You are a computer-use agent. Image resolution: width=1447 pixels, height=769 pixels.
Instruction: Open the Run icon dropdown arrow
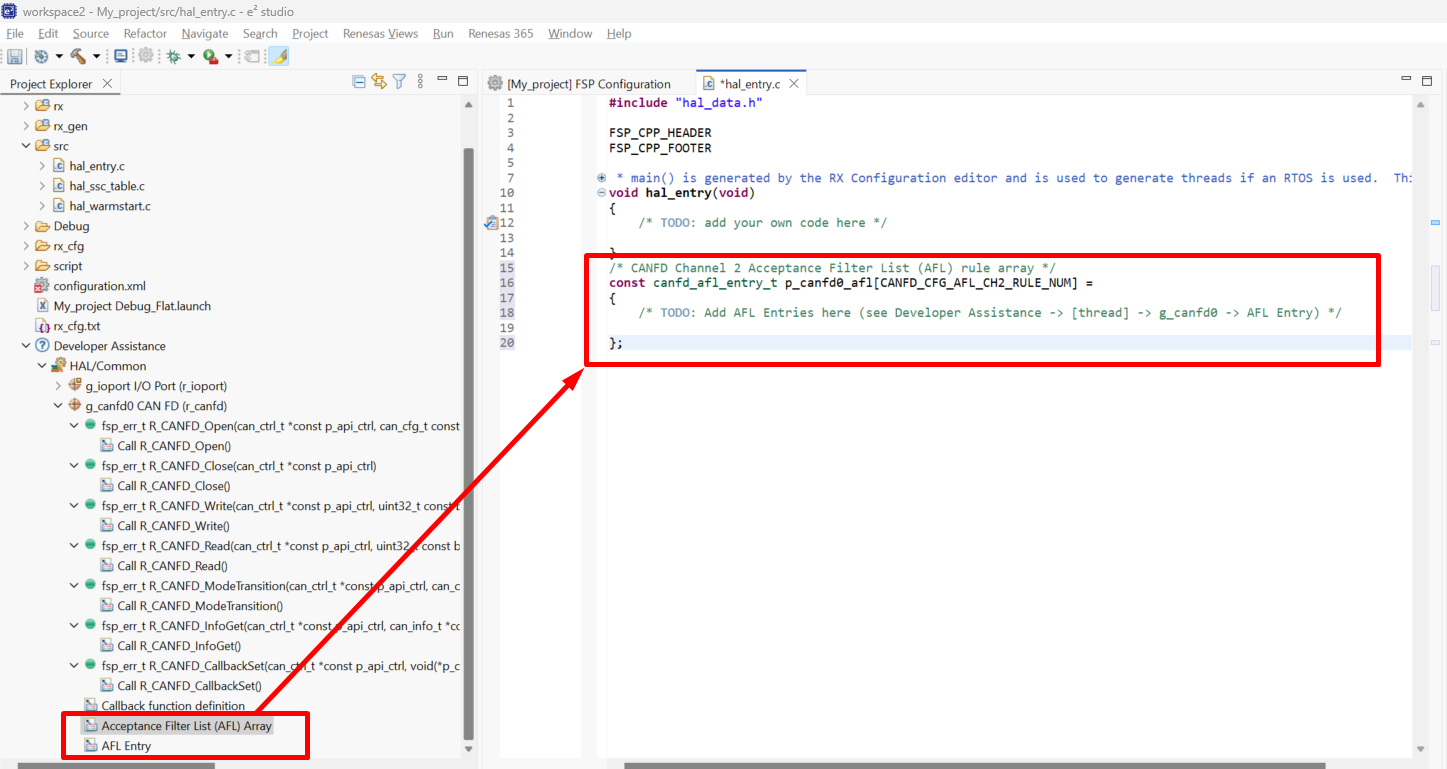(229, 57)
